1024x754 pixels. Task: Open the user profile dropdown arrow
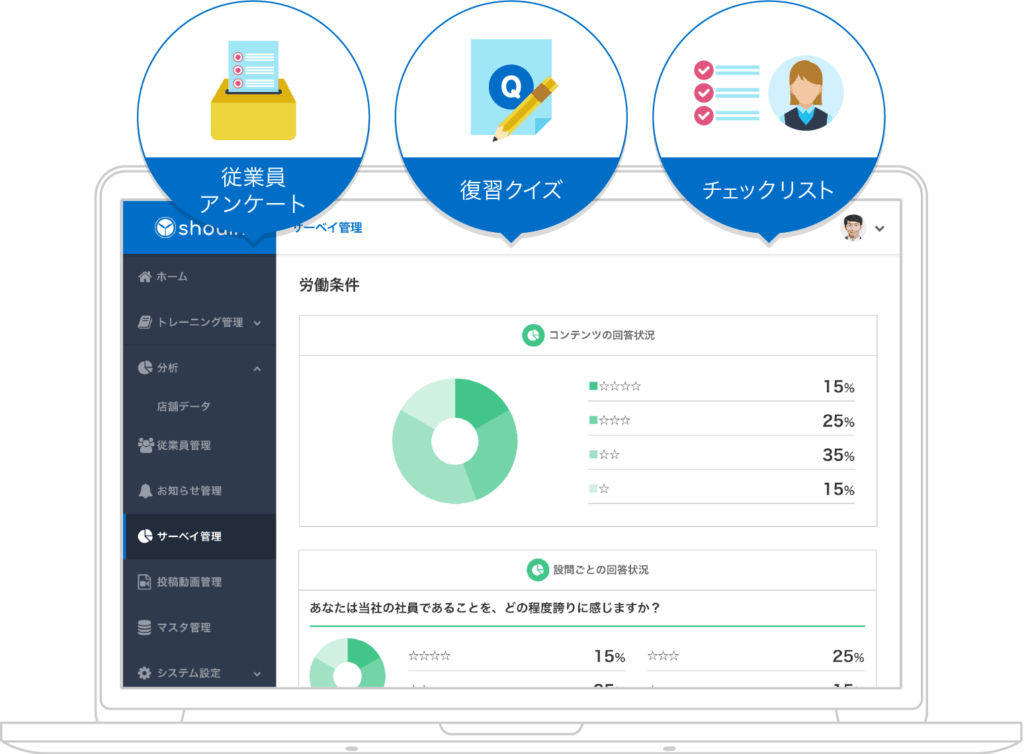click(879, 228)
